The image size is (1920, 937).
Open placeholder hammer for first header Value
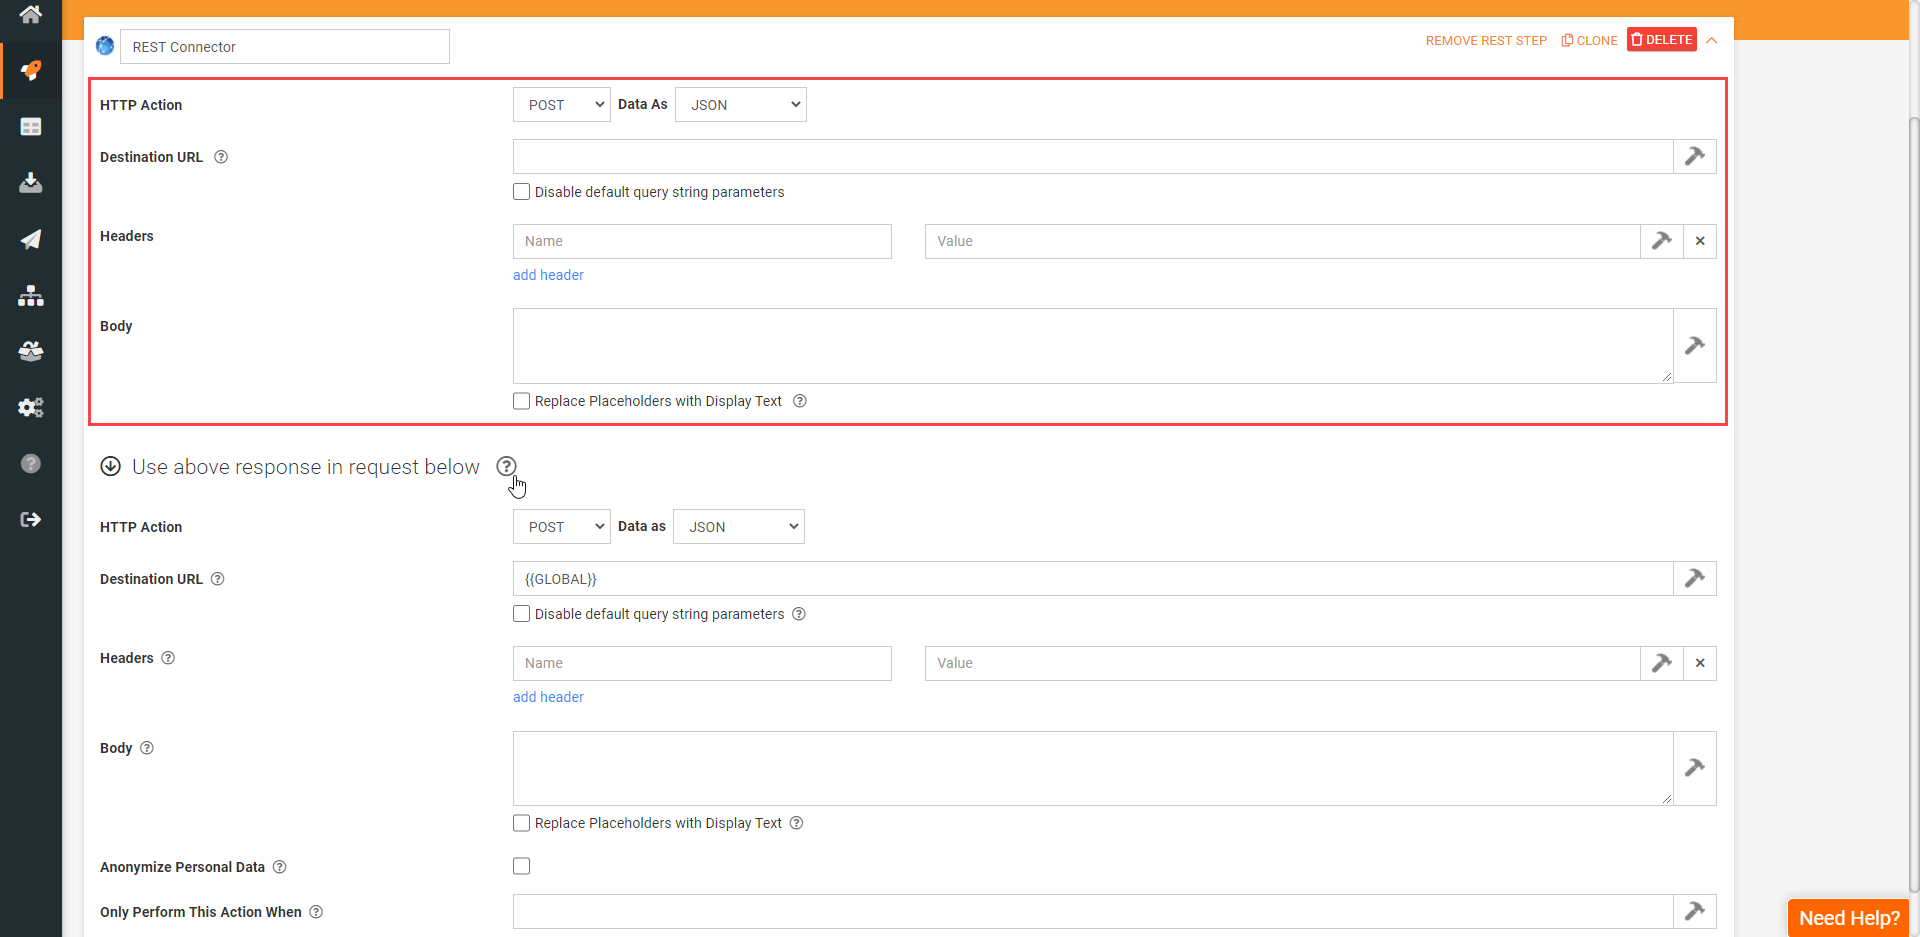[1661, 241]
